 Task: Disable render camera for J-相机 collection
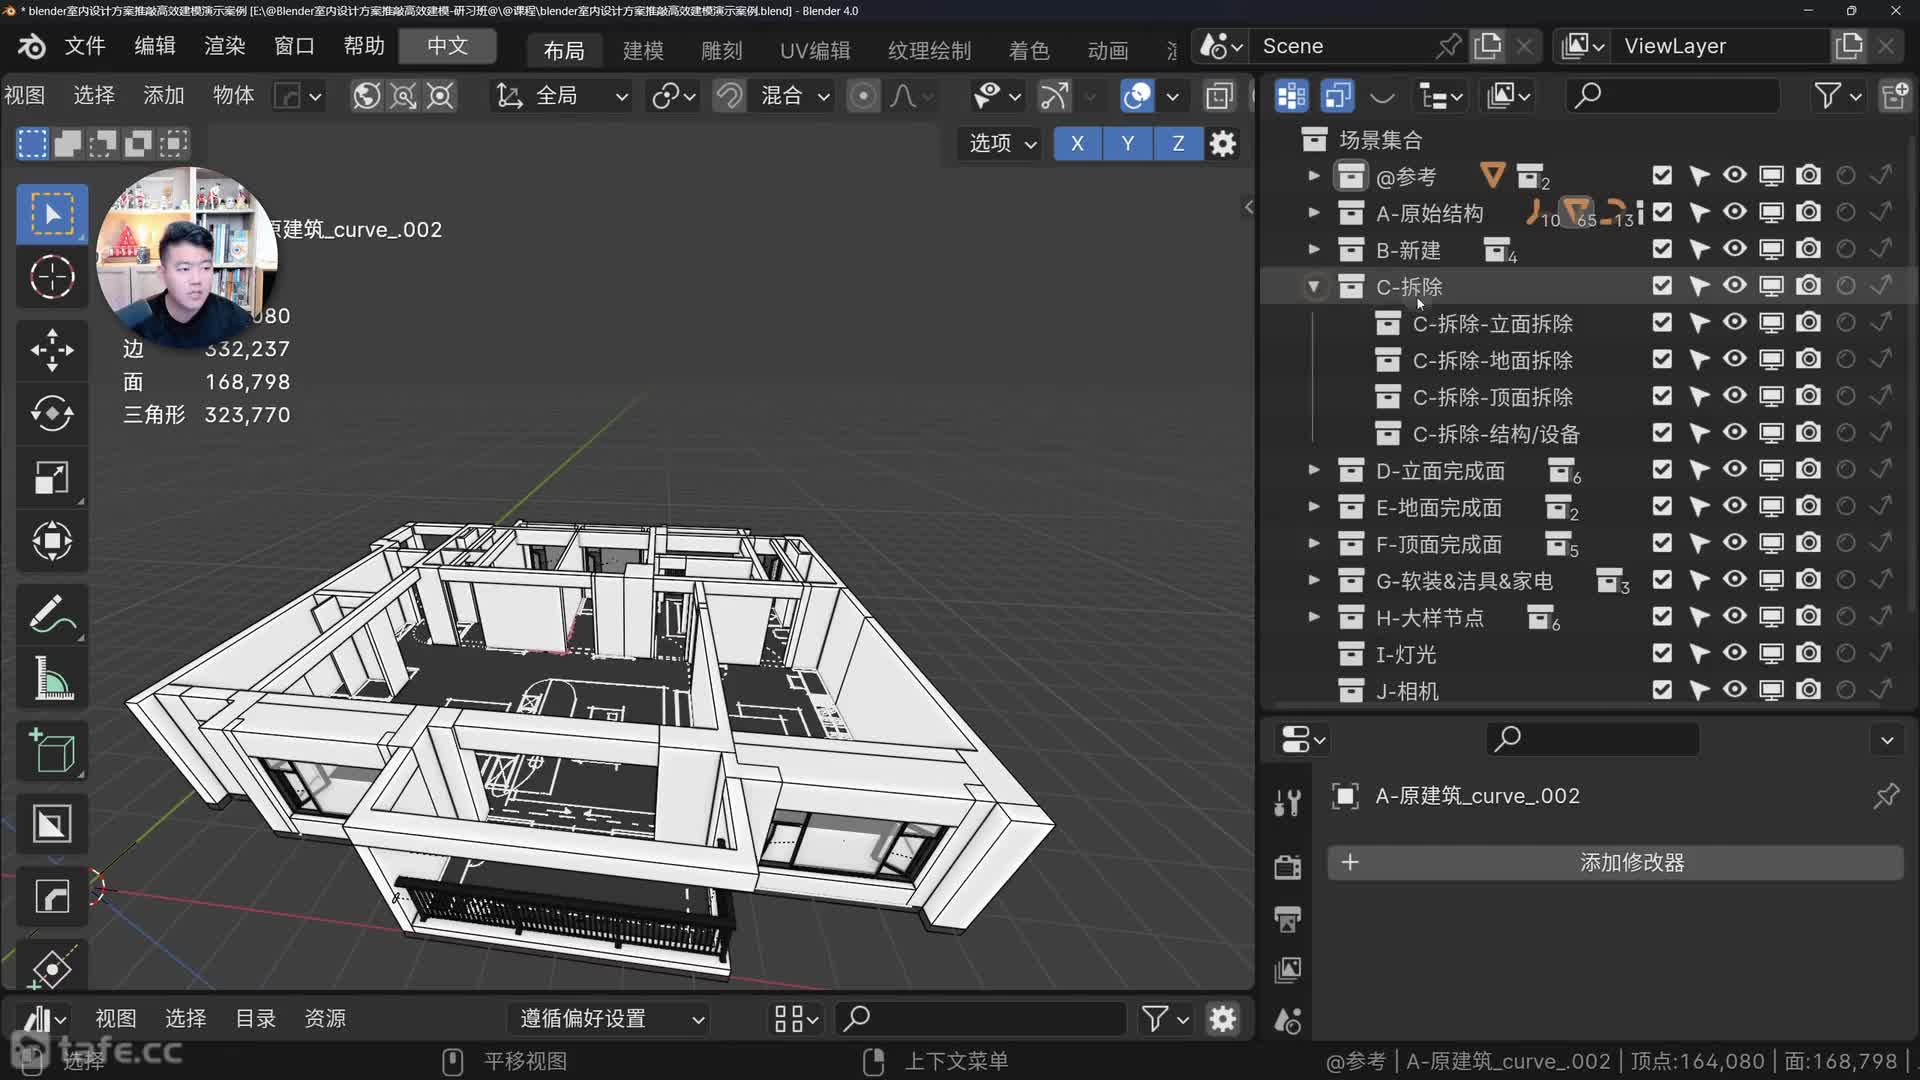(1808, 690)
